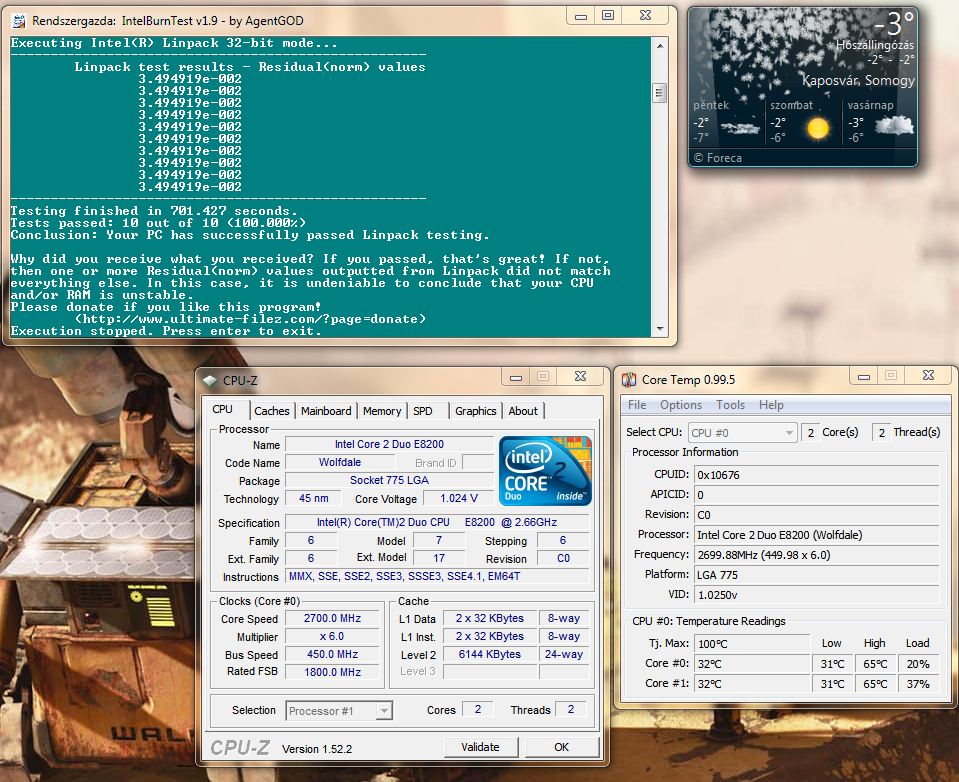The image size is (959, 782).
Task: Open the About tab in CPU-Z
Action: coord(523,411)
